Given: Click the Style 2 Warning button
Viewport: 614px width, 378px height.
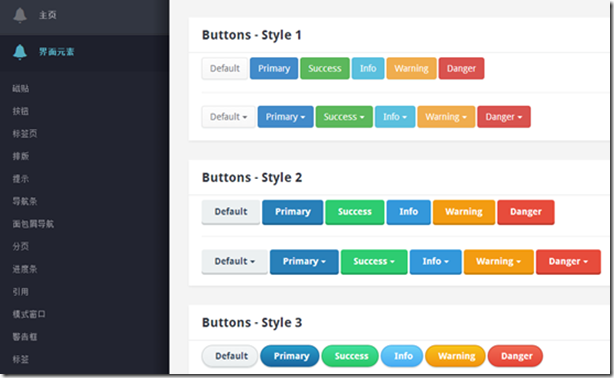Looking at the screenshot, I should 464,212.
